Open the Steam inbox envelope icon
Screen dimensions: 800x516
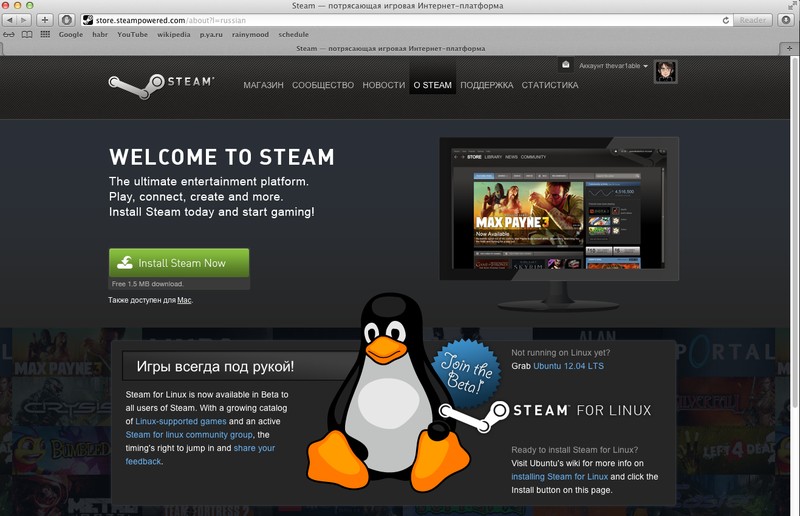click(x=565, y=65)
